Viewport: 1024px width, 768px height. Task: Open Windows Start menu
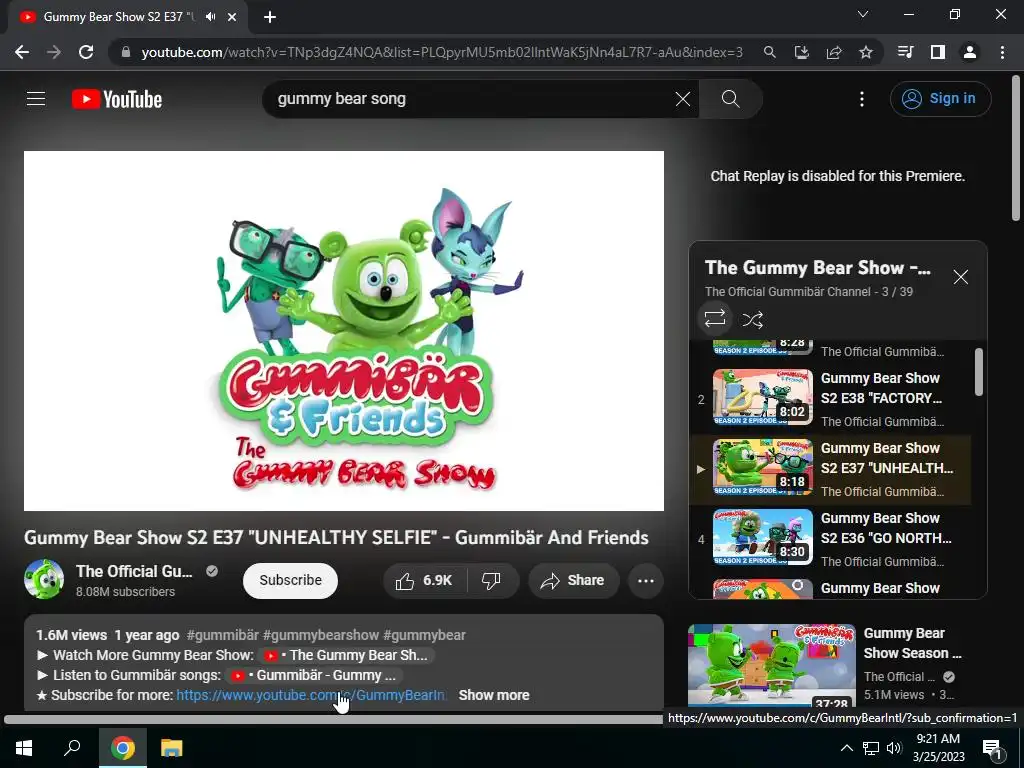pos(24,748)
